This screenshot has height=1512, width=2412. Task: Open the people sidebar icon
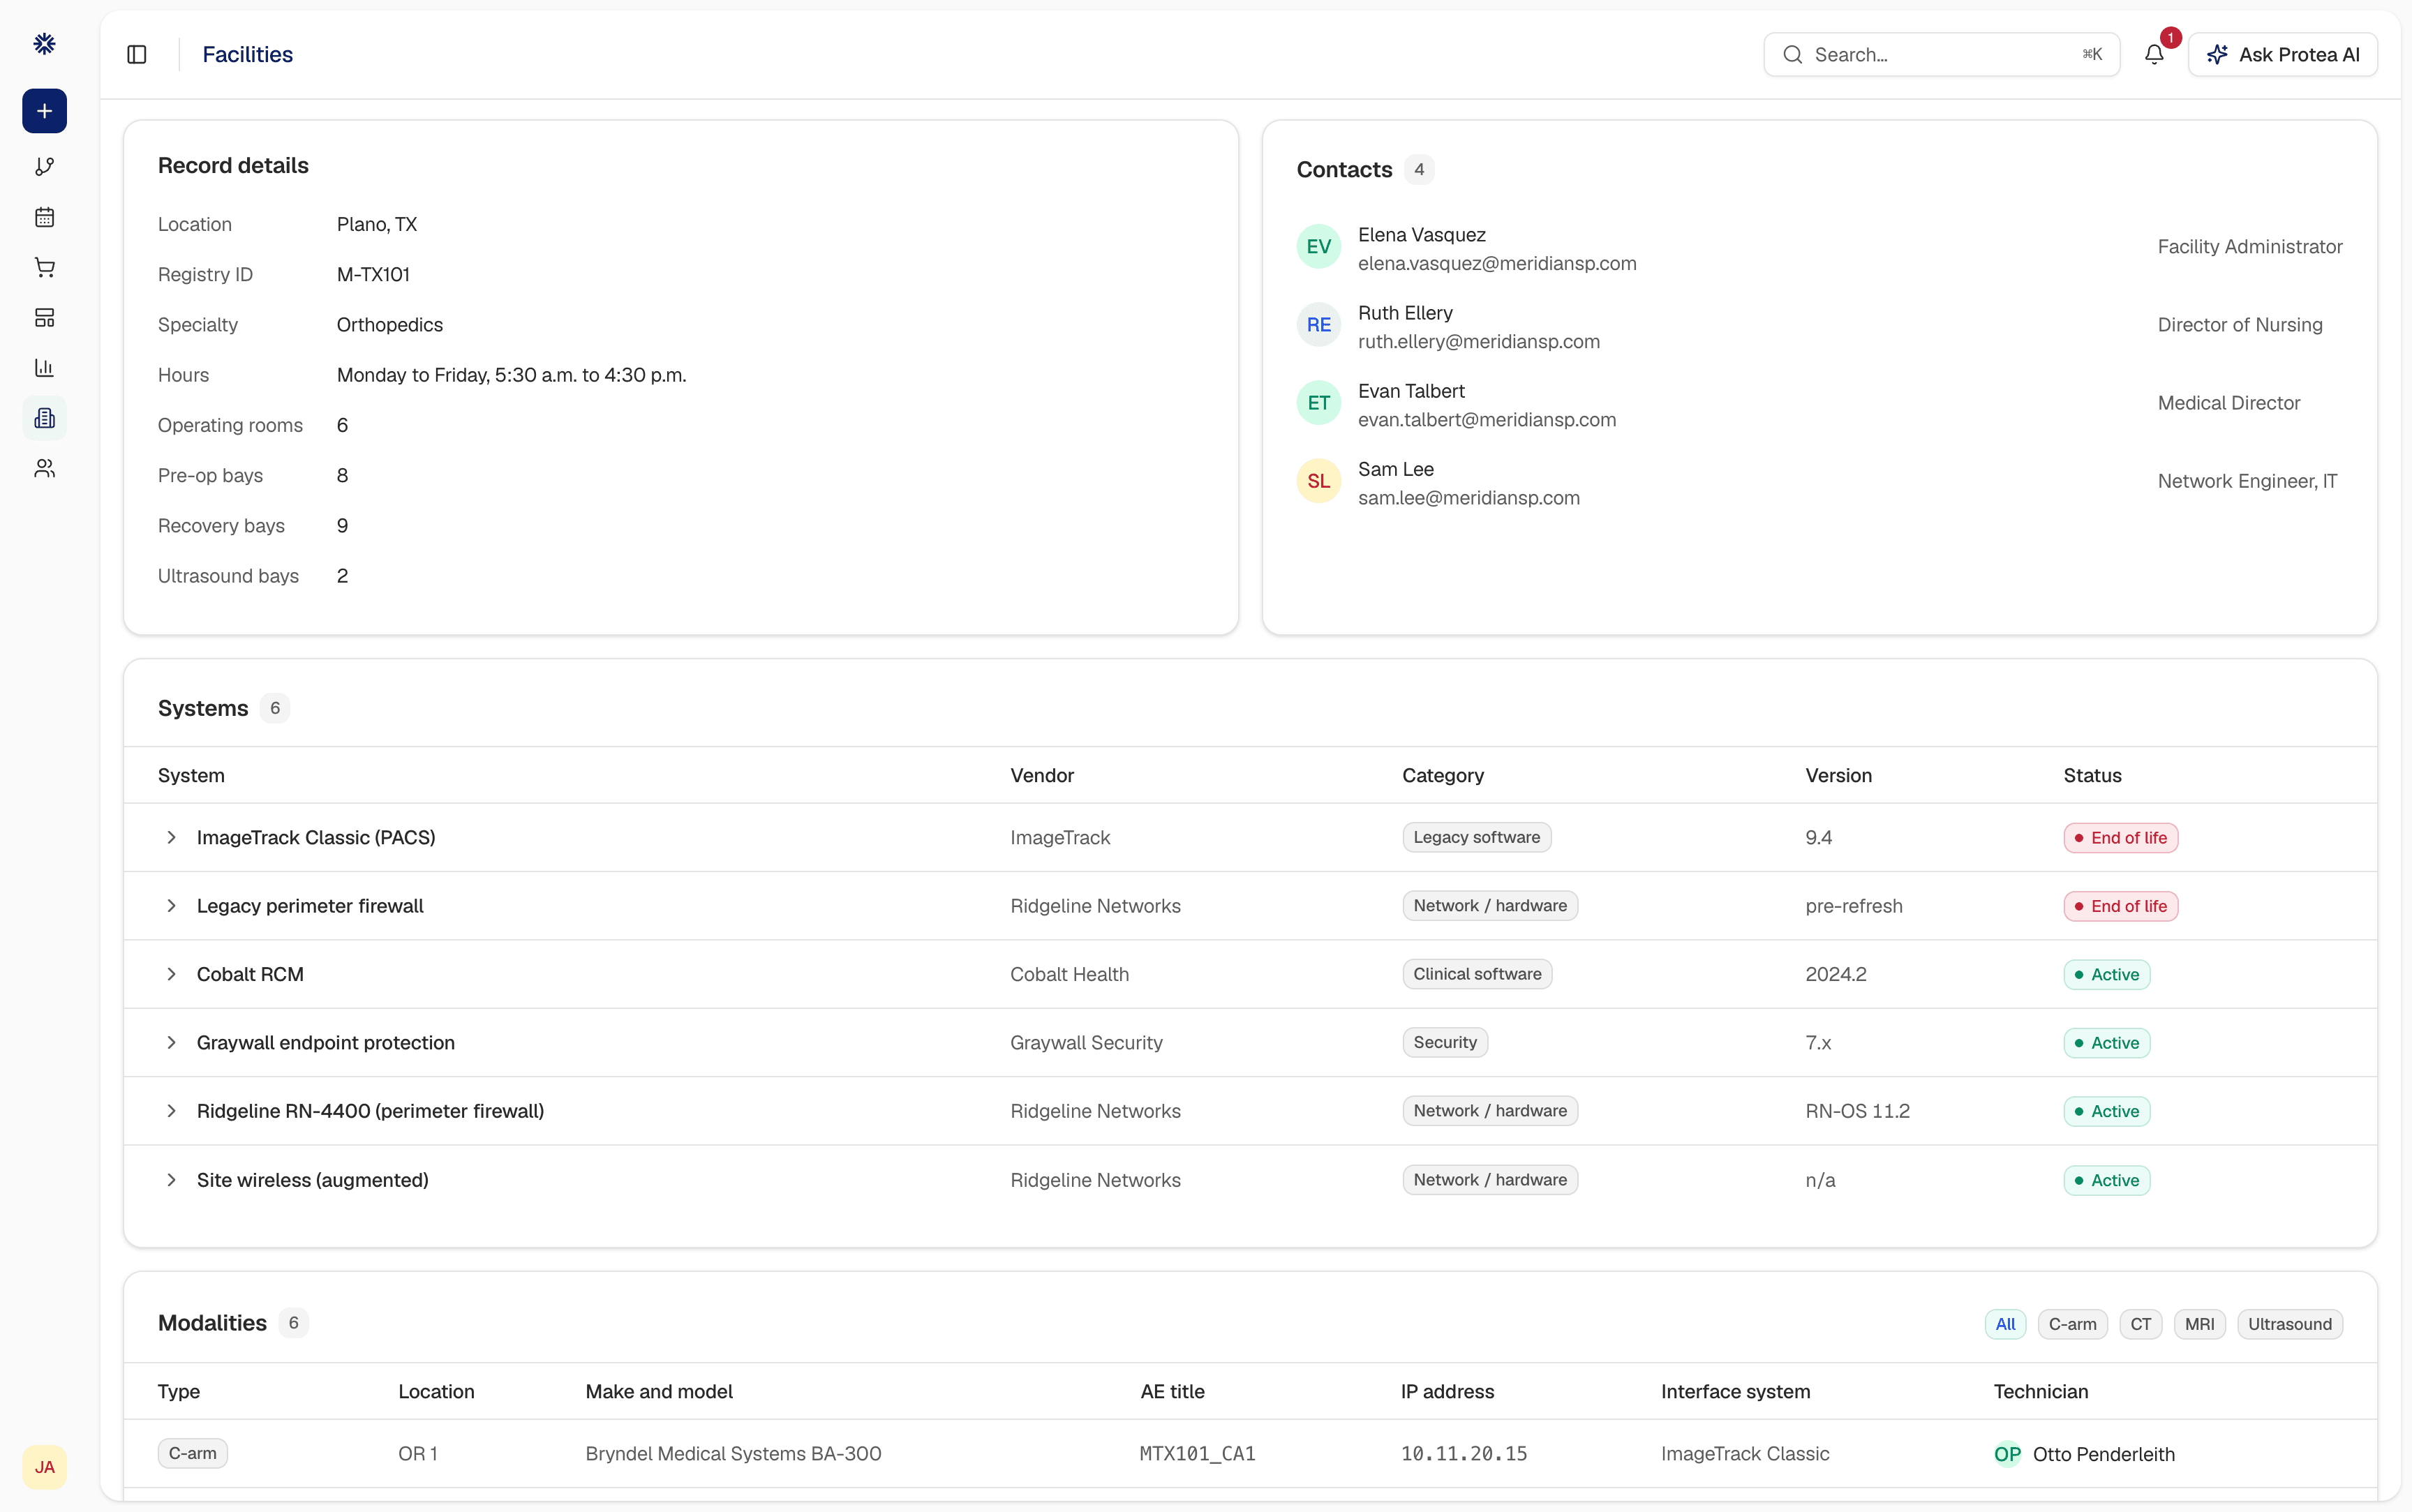click(44, 468)
